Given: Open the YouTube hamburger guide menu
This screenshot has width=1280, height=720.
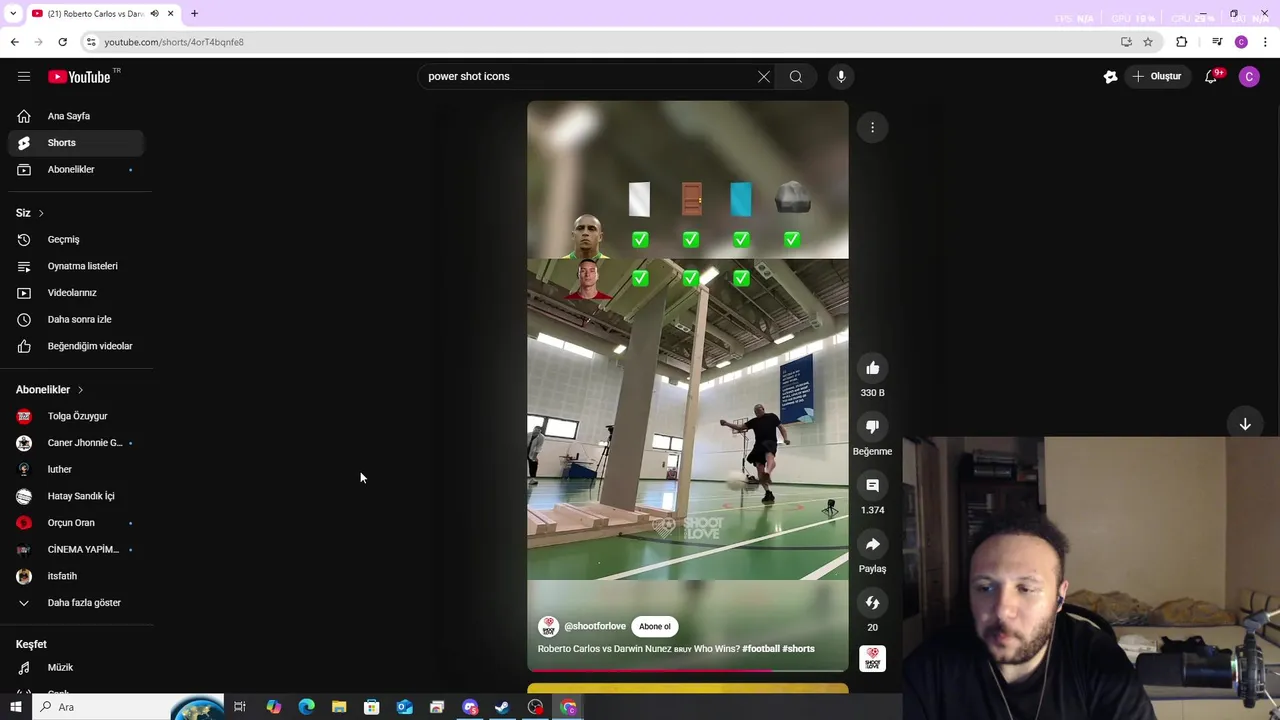Looking at the screenshot, I should (x=24, y=76).
